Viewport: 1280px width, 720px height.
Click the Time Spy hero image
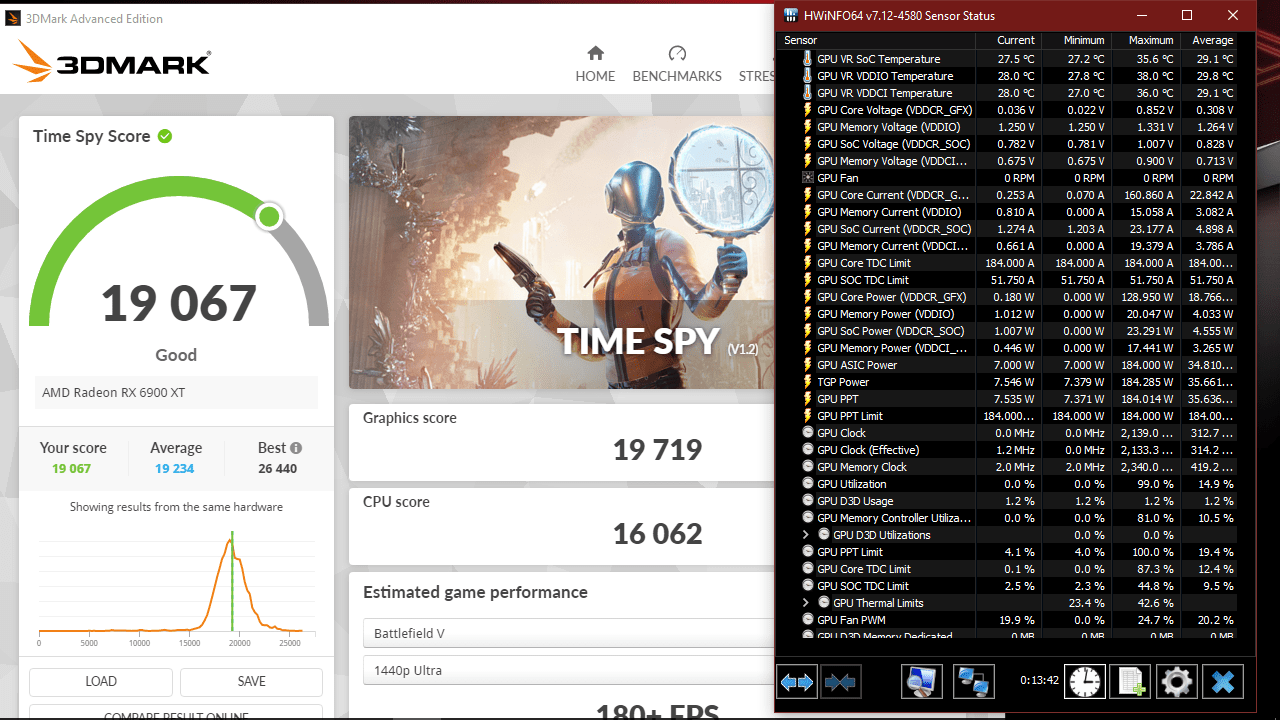coord(563,253)
